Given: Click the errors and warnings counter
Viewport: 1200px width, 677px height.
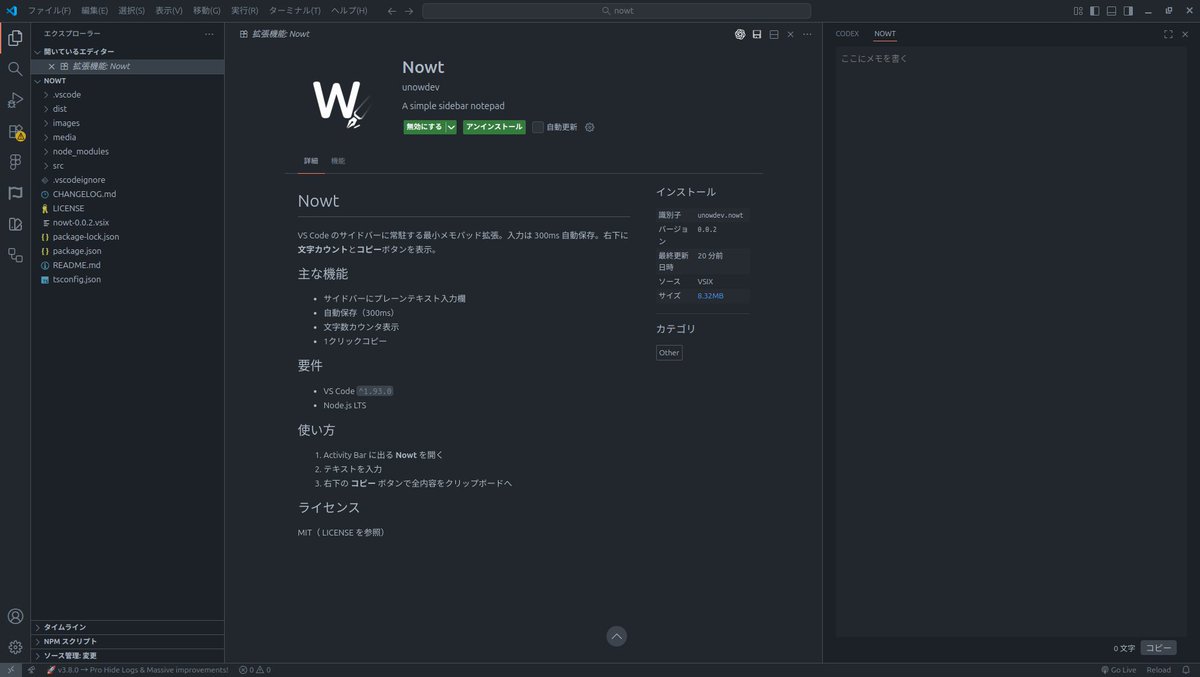Looking at the screenshot, I should pyautogui.click(x=255, y=670).
